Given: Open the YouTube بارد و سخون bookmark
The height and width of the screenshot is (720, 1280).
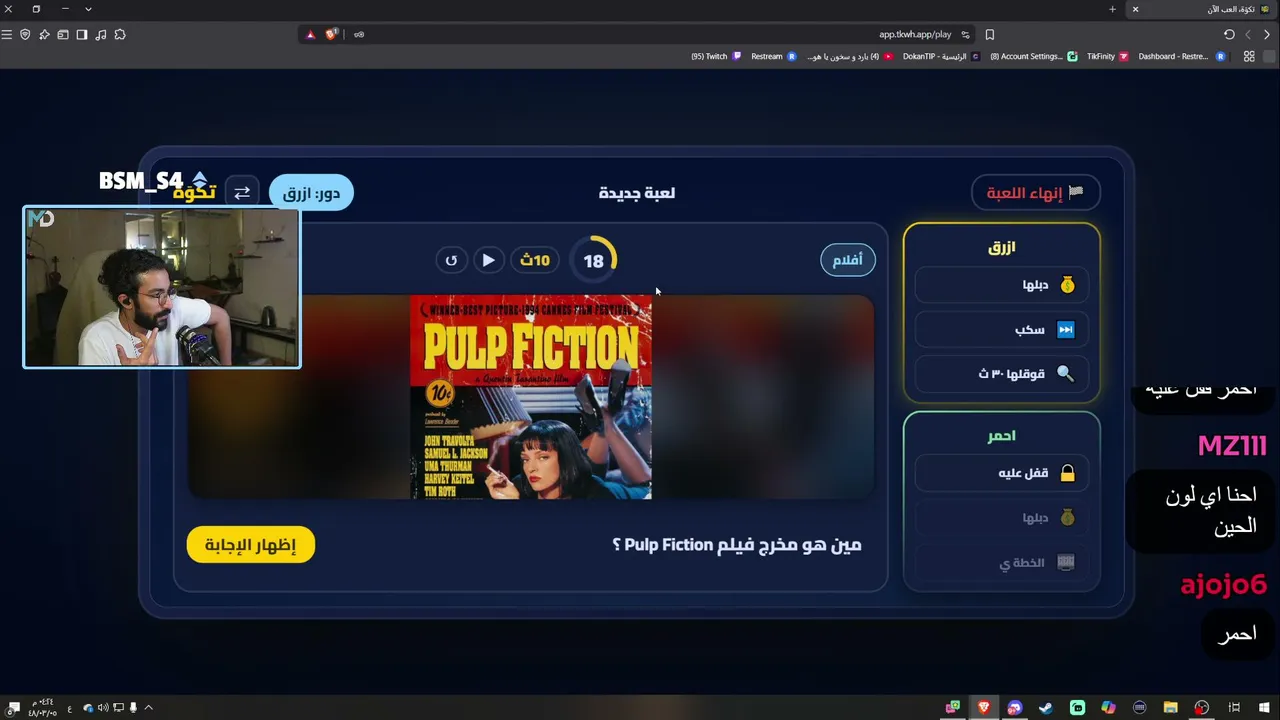Looking at the screenshot, I should [850, 56].
